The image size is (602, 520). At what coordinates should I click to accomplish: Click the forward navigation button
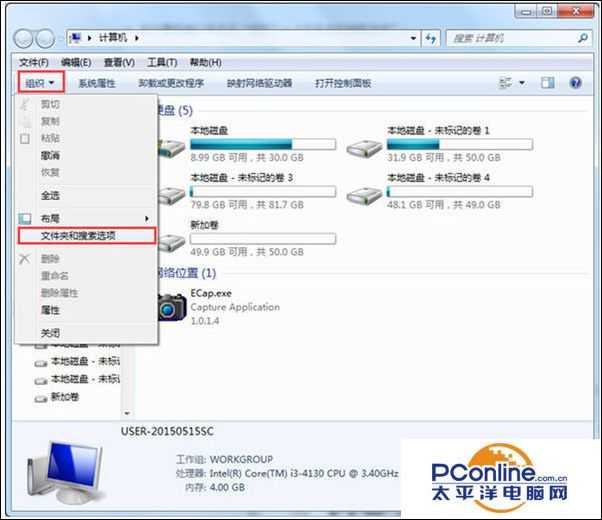45,39
